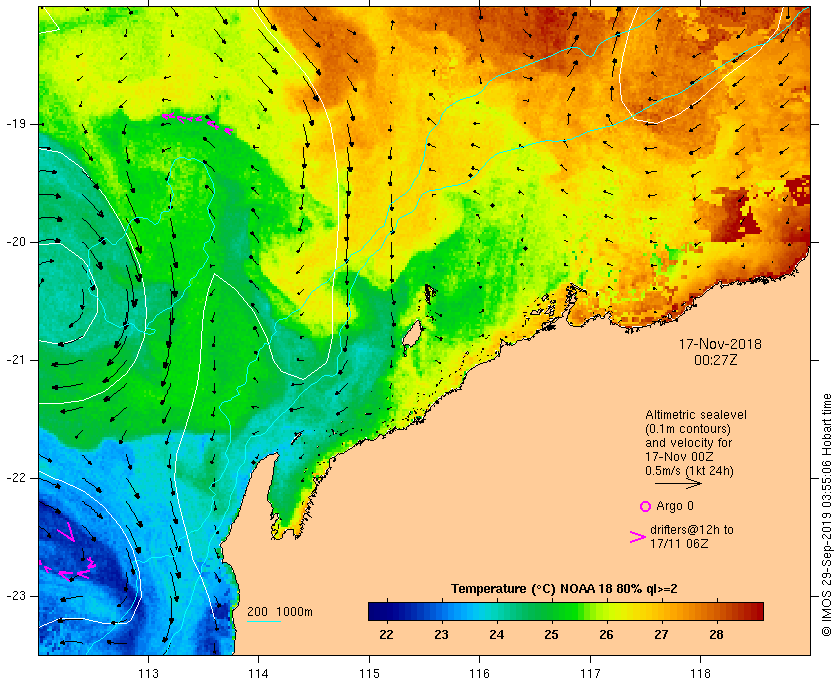Click the -21 latitude axis label
The height and width of the screenshot is (680, 840).
click(16, 360)
